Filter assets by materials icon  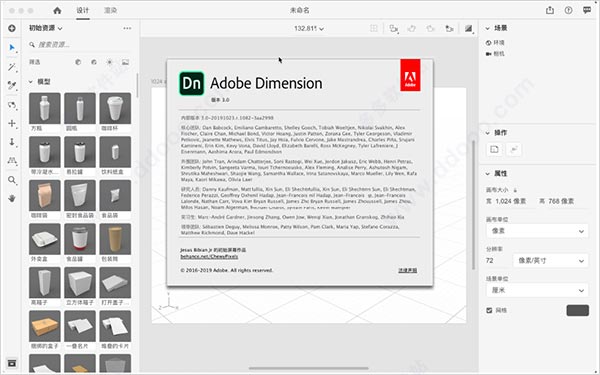tap(94, 62)
